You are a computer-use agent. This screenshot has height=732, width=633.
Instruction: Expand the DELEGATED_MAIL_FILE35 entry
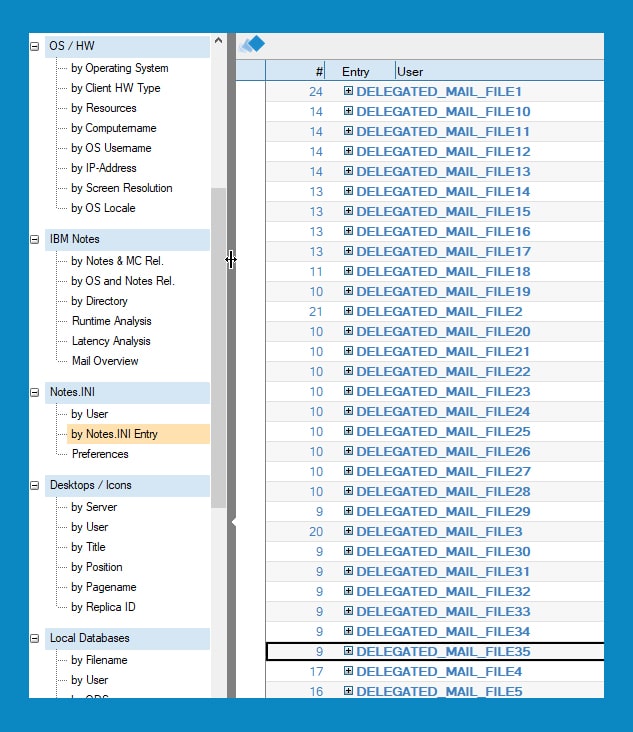[349, 651]
